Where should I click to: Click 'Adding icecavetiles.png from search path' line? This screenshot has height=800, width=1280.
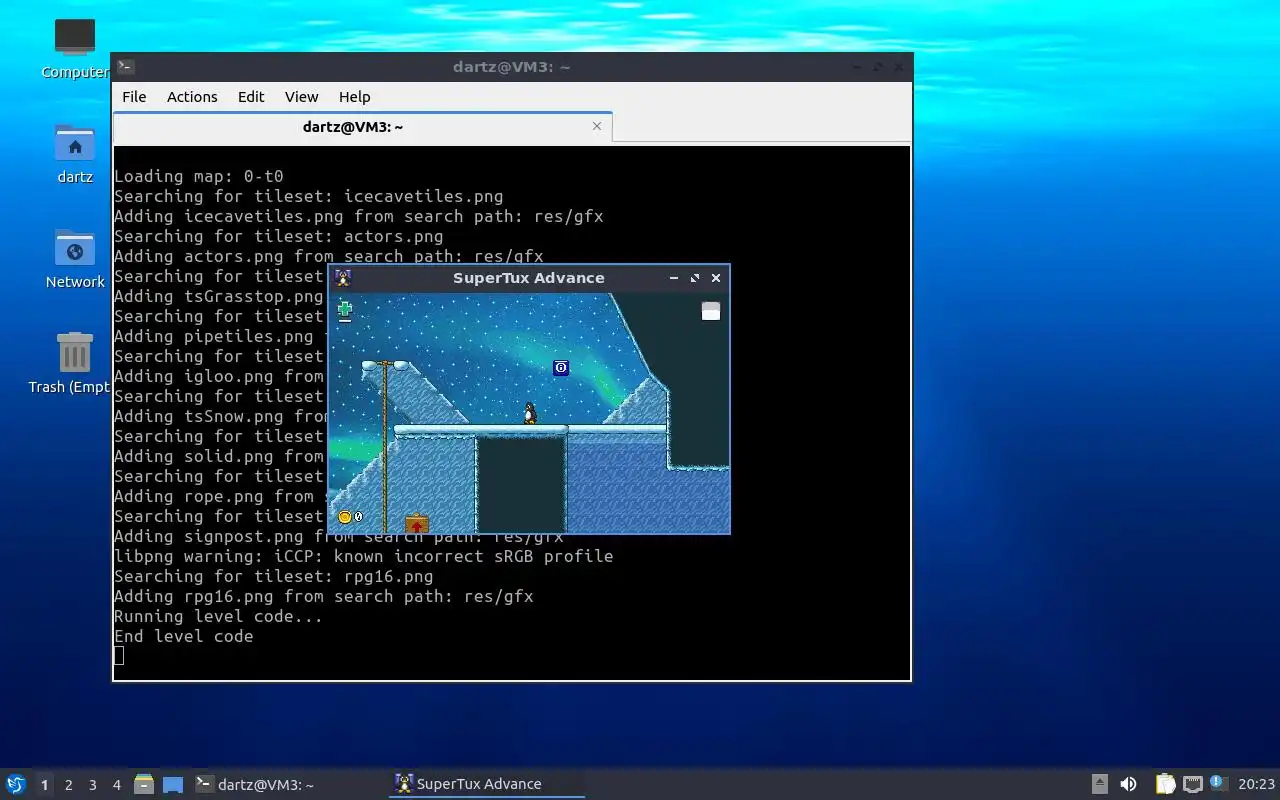pyautogui.click(x=359, y=216)
